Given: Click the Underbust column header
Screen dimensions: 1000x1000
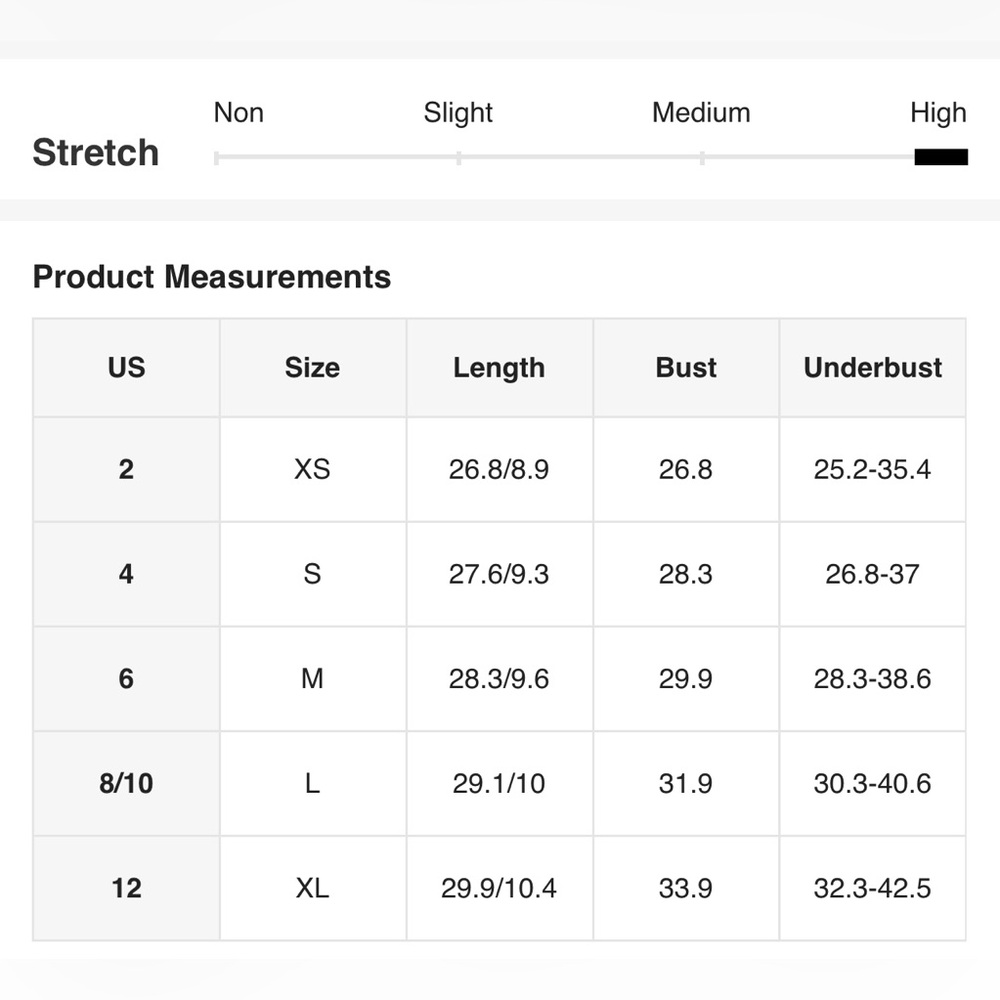Looking at the screenshot, I should click(x=873, y=368).
